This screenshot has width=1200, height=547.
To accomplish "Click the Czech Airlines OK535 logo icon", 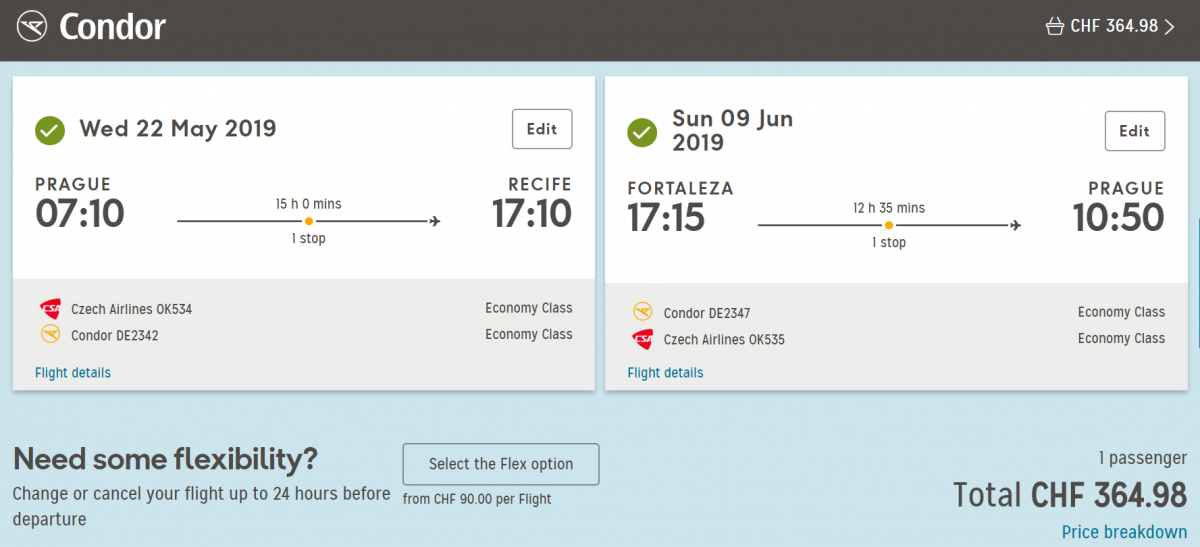I will [643, 339].
